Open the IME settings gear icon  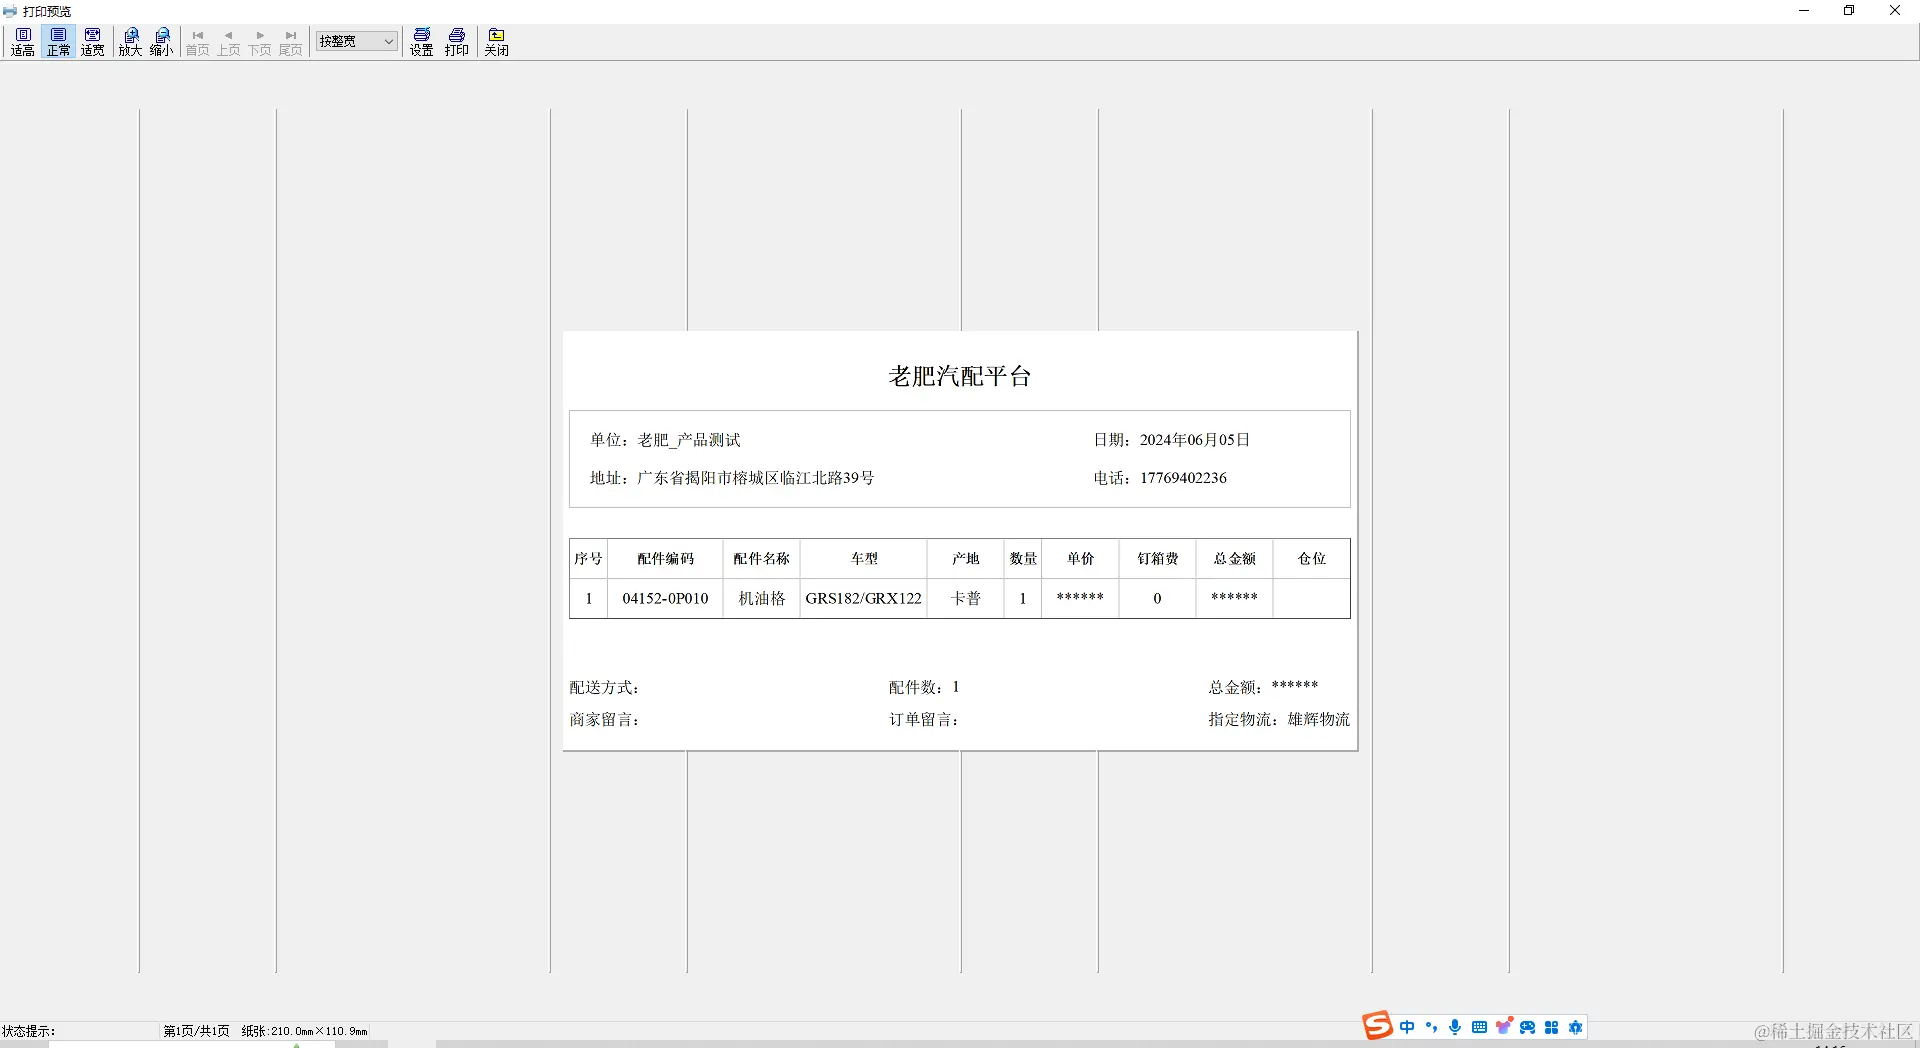[1575, 1027]
